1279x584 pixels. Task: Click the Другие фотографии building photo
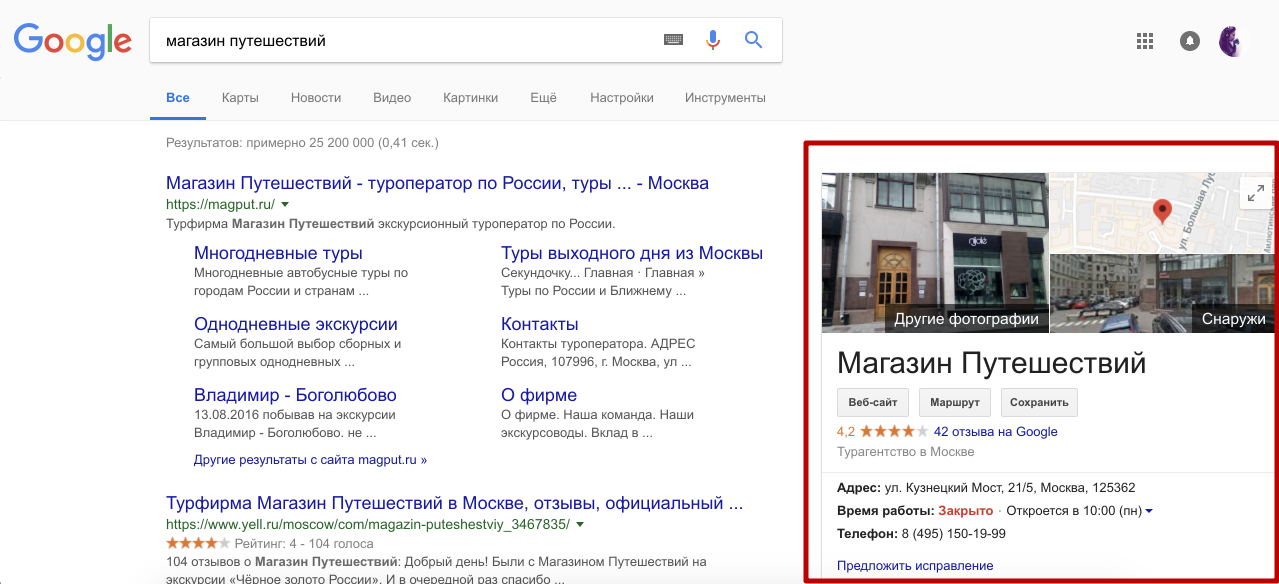[x=934, y=252]
